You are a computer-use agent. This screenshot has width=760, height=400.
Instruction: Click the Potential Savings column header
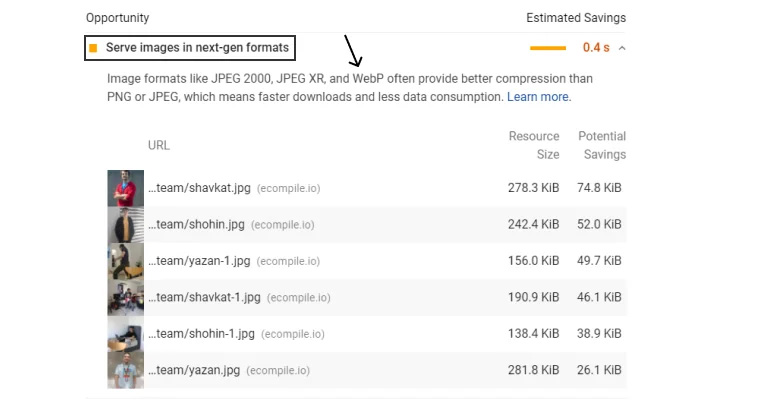pyautogui.click(x=602, y=145)
